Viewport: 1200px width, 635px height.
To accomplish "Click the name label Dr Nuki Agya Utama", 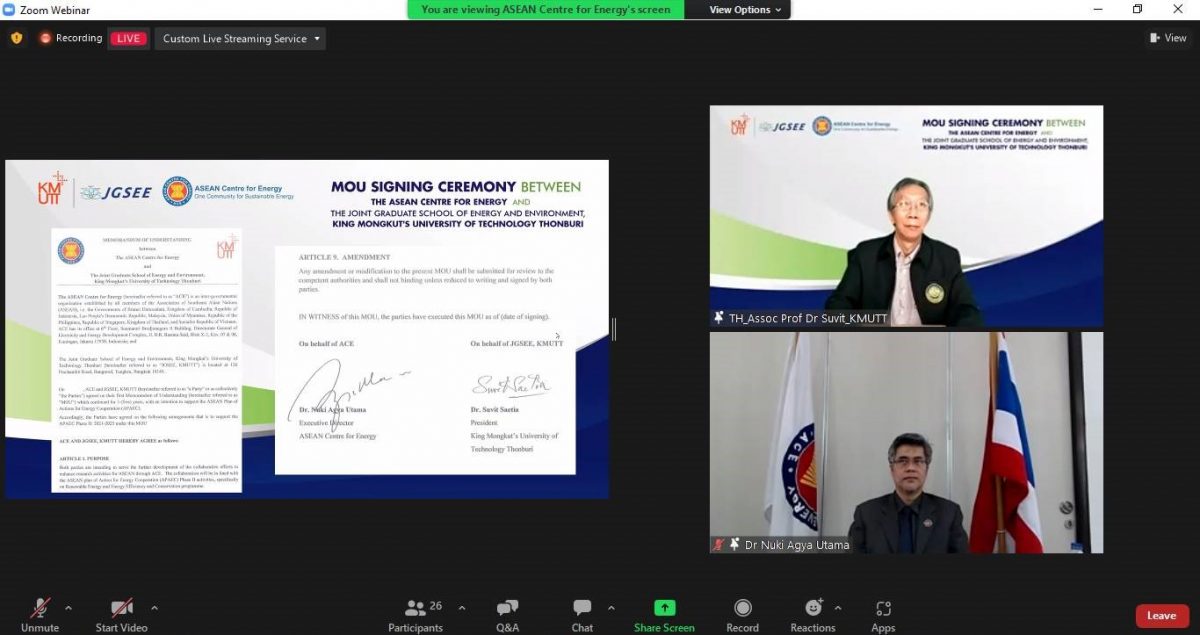I will tap(797, 545).
